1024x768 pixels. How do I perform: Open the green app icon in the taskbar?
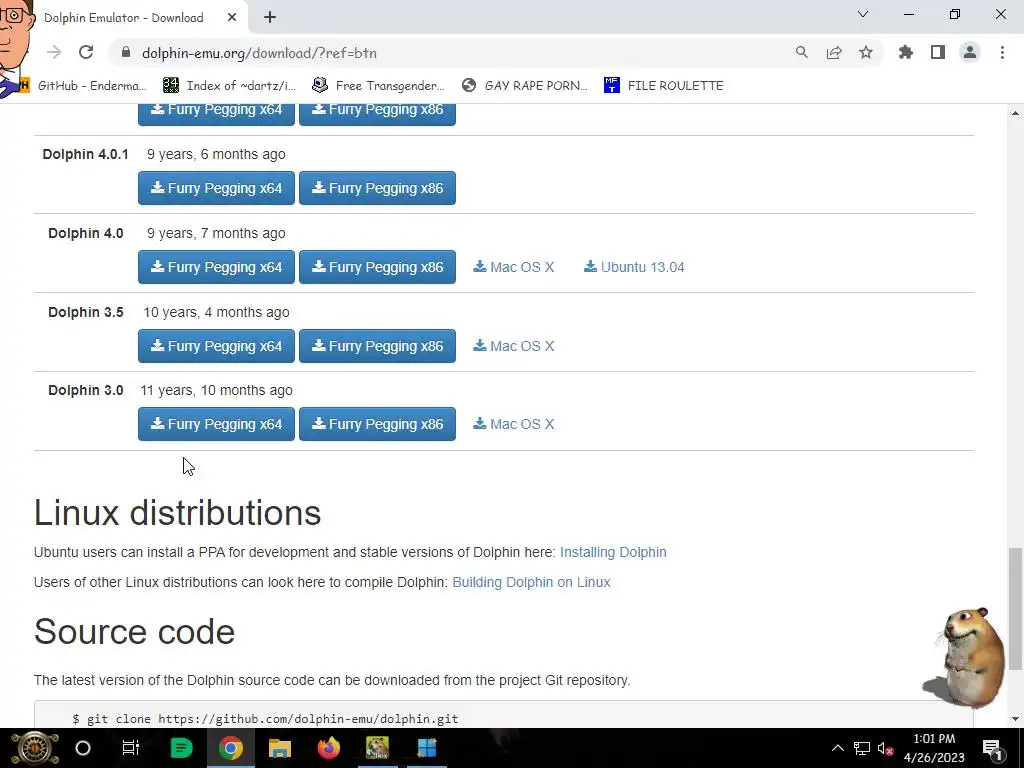181,748
